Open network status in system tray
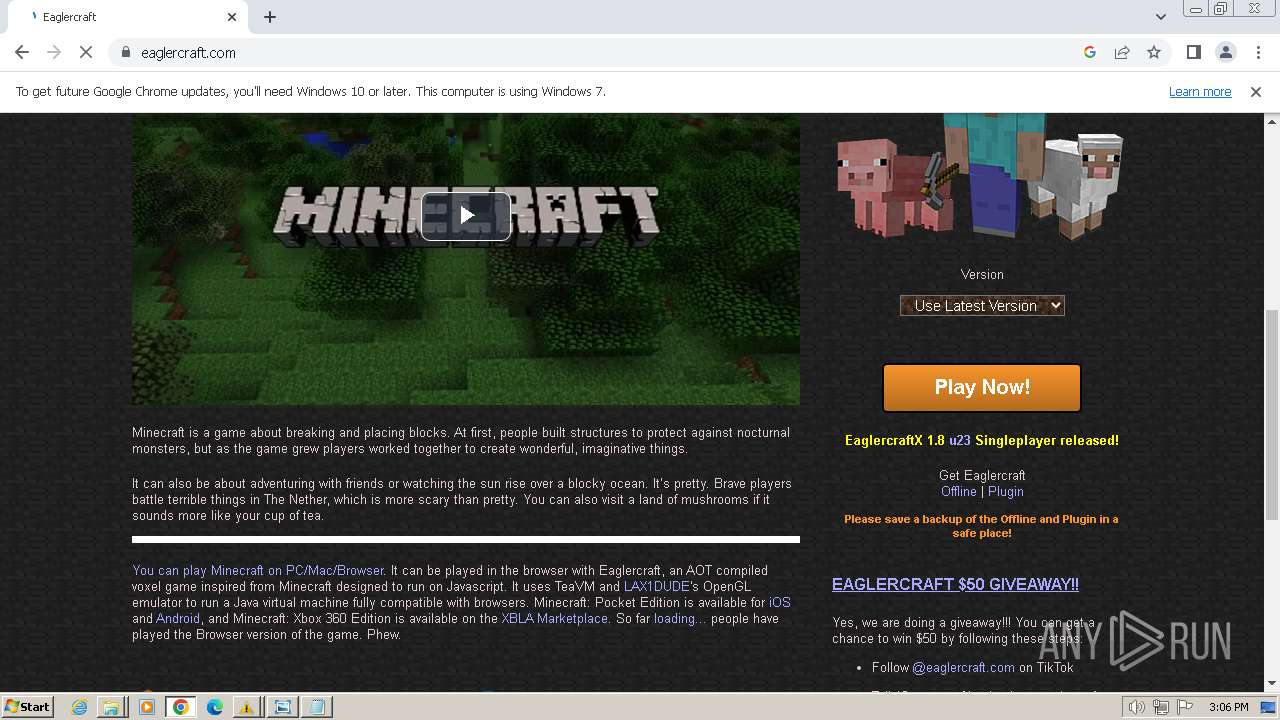The width and height of the screenshot is (1280, 720). point(1162,707)
